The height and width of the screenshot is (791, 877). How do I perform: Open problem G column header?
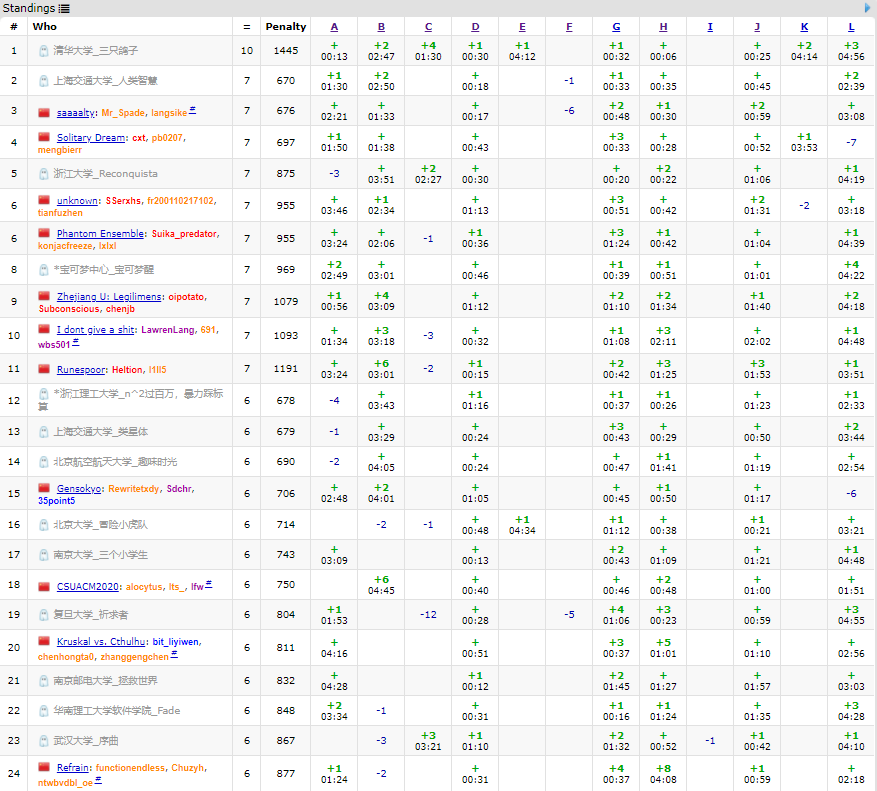click(x=616, y=27)
